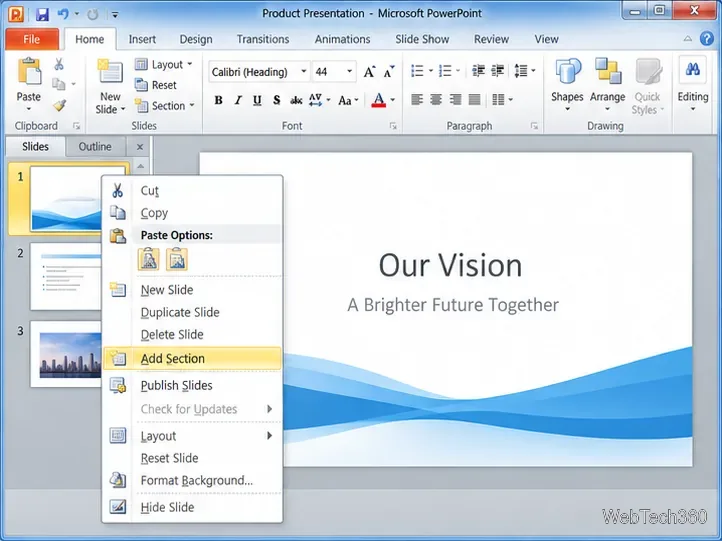Open the Paragraph dialog launcher
722x541 pixels.
[x=534, y=126]
